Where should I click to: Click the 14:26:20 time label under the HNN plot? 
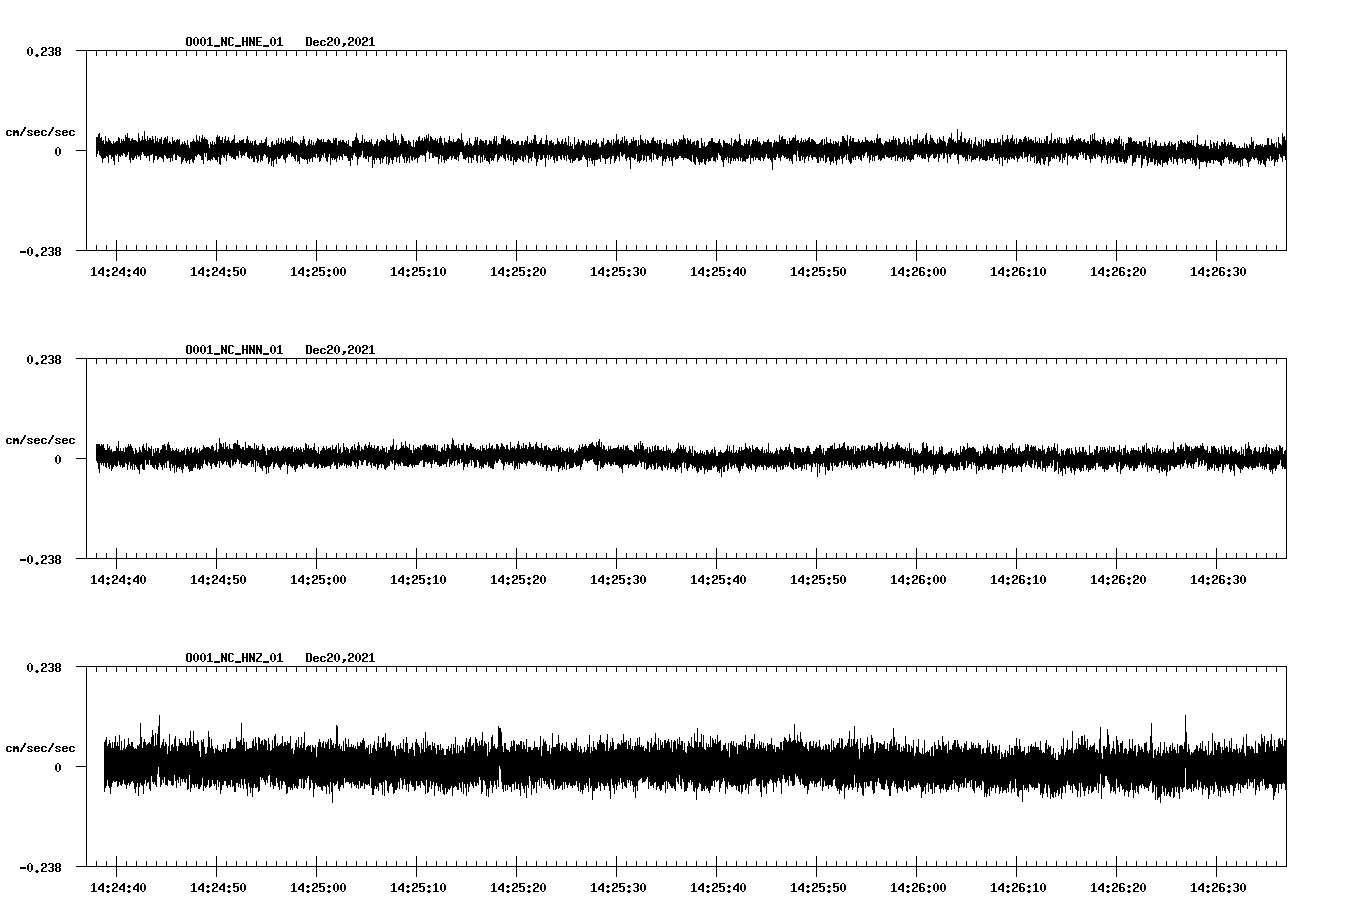(1118, 580)
